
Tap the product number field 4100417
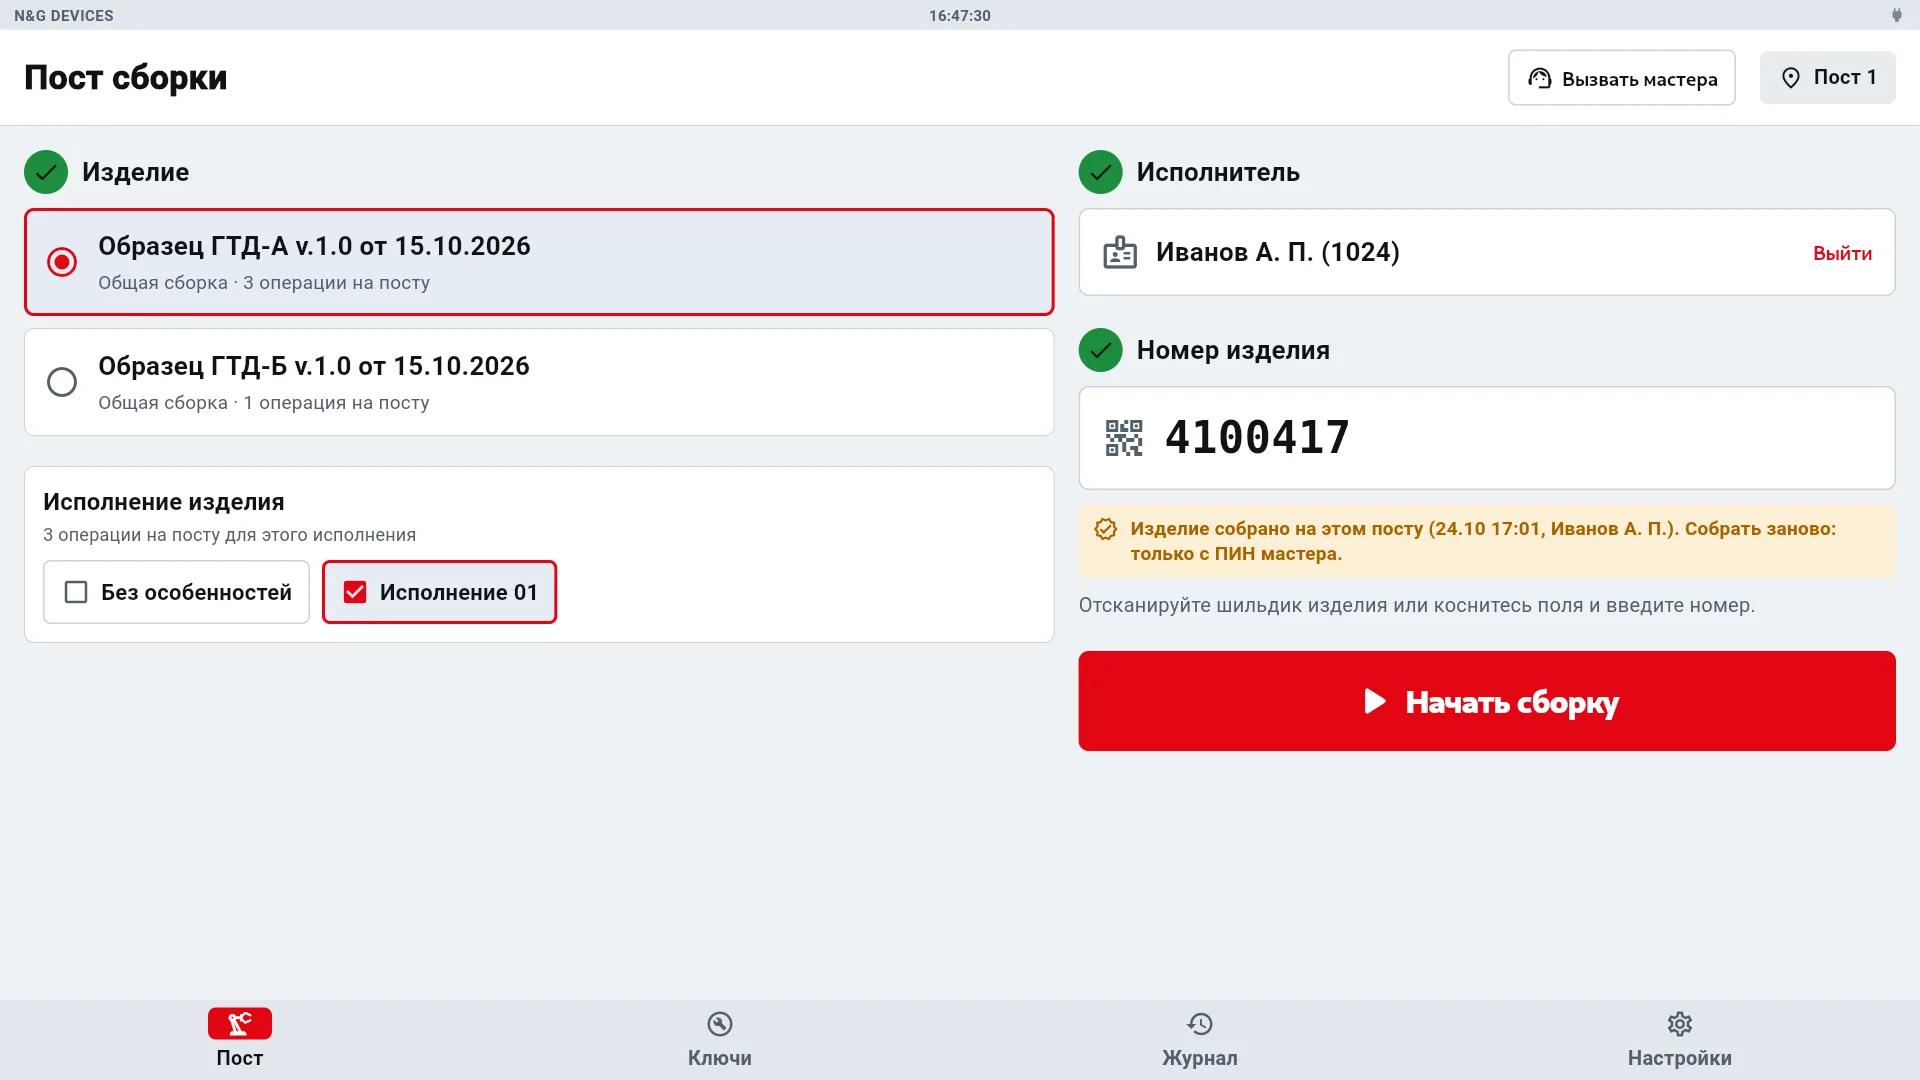click(1487, 438)
